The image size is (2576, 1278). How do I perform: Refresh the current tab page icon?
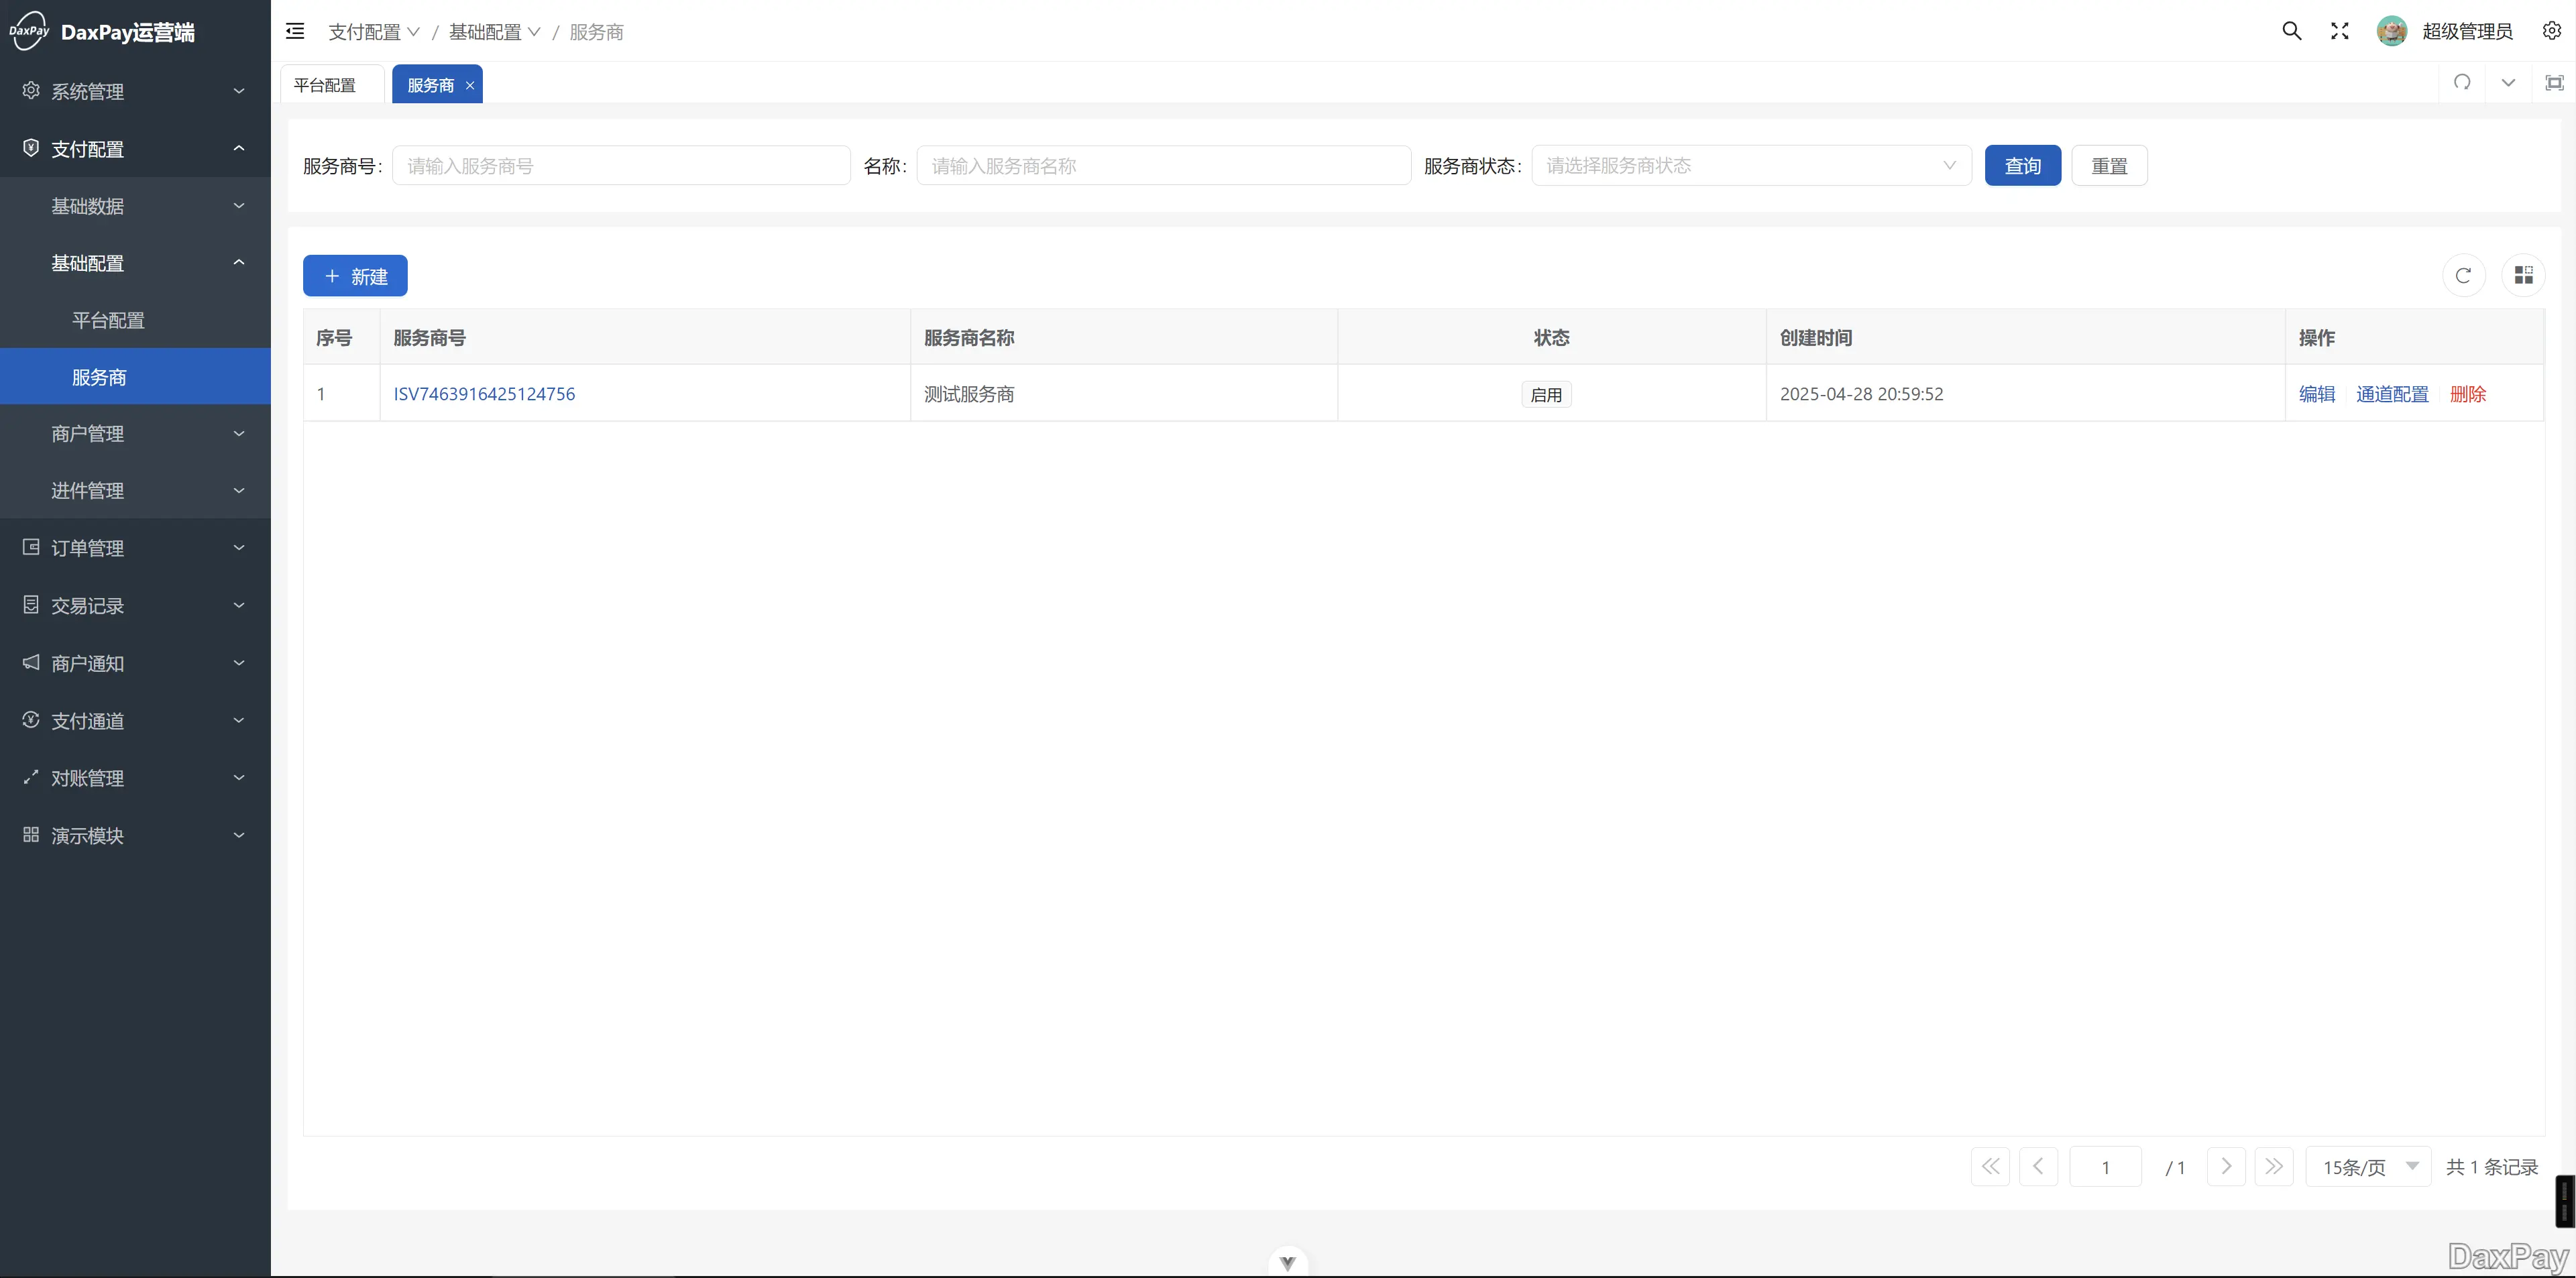(x=2462, y=83)
